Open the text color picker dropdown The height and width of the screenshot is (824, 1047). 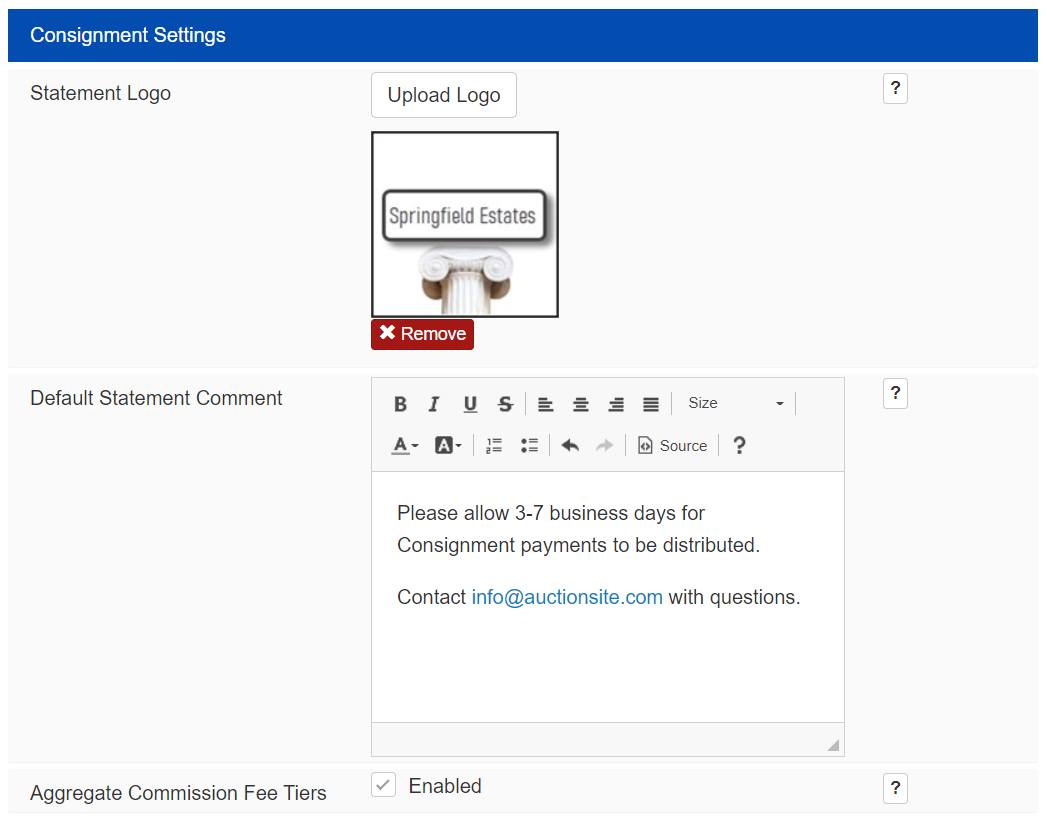(404, 445)
